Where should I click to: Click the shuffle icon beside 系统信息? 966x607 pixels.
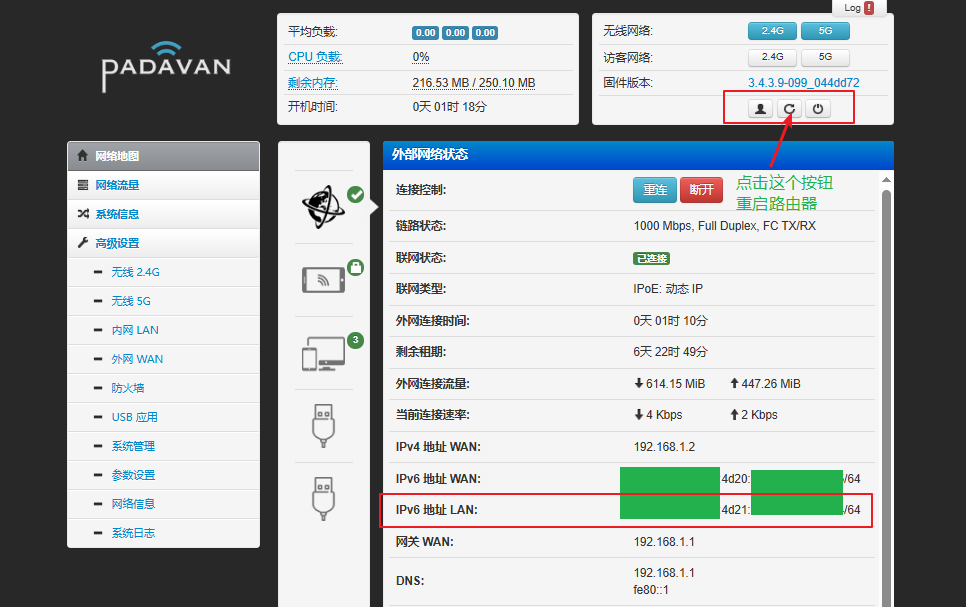pos(83,214)
